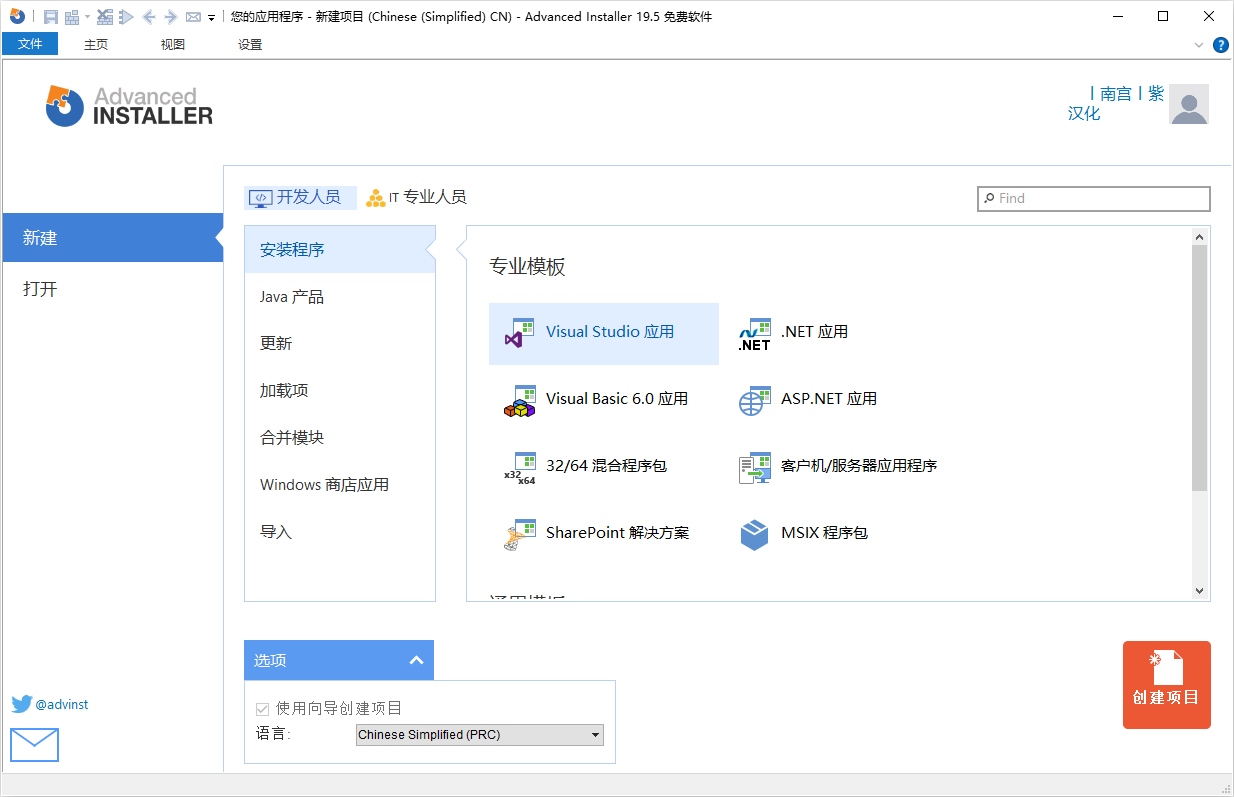Click the Run project arrow icon
The image size is (1234, 797).
[126, 17]
